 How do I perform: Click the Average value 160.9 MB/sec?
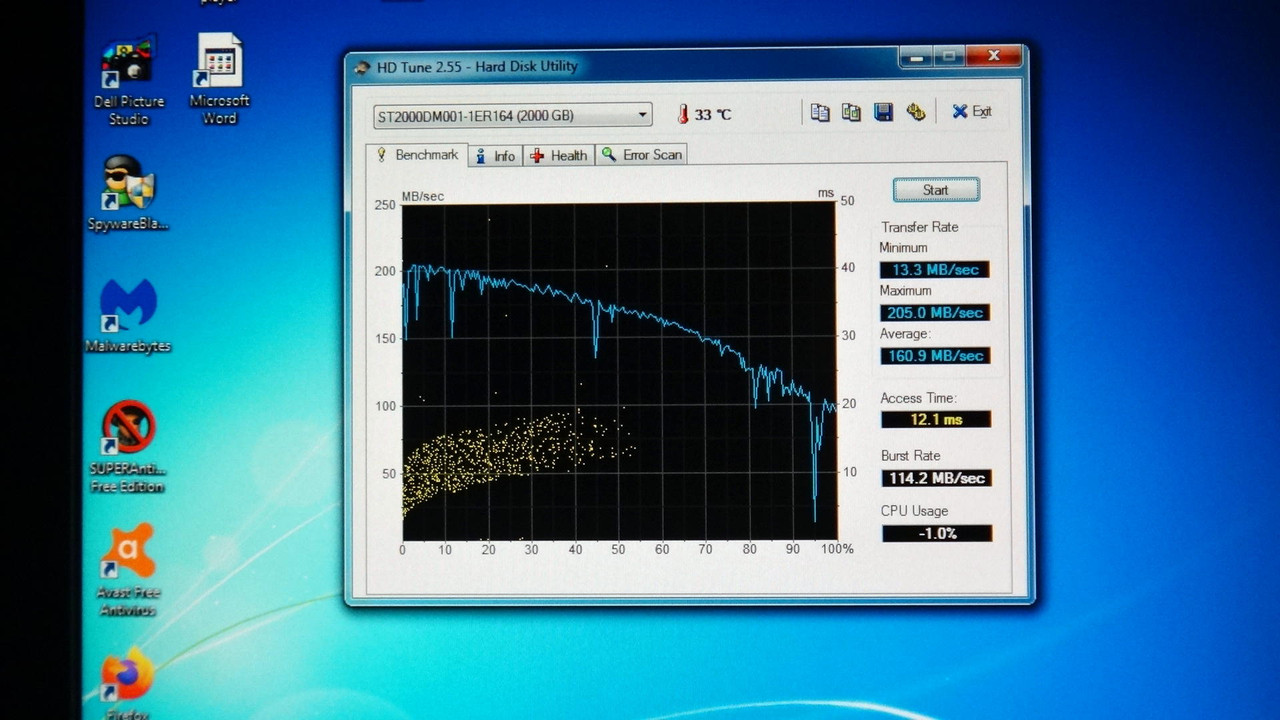pyautogui.click(x=935, y=356)
